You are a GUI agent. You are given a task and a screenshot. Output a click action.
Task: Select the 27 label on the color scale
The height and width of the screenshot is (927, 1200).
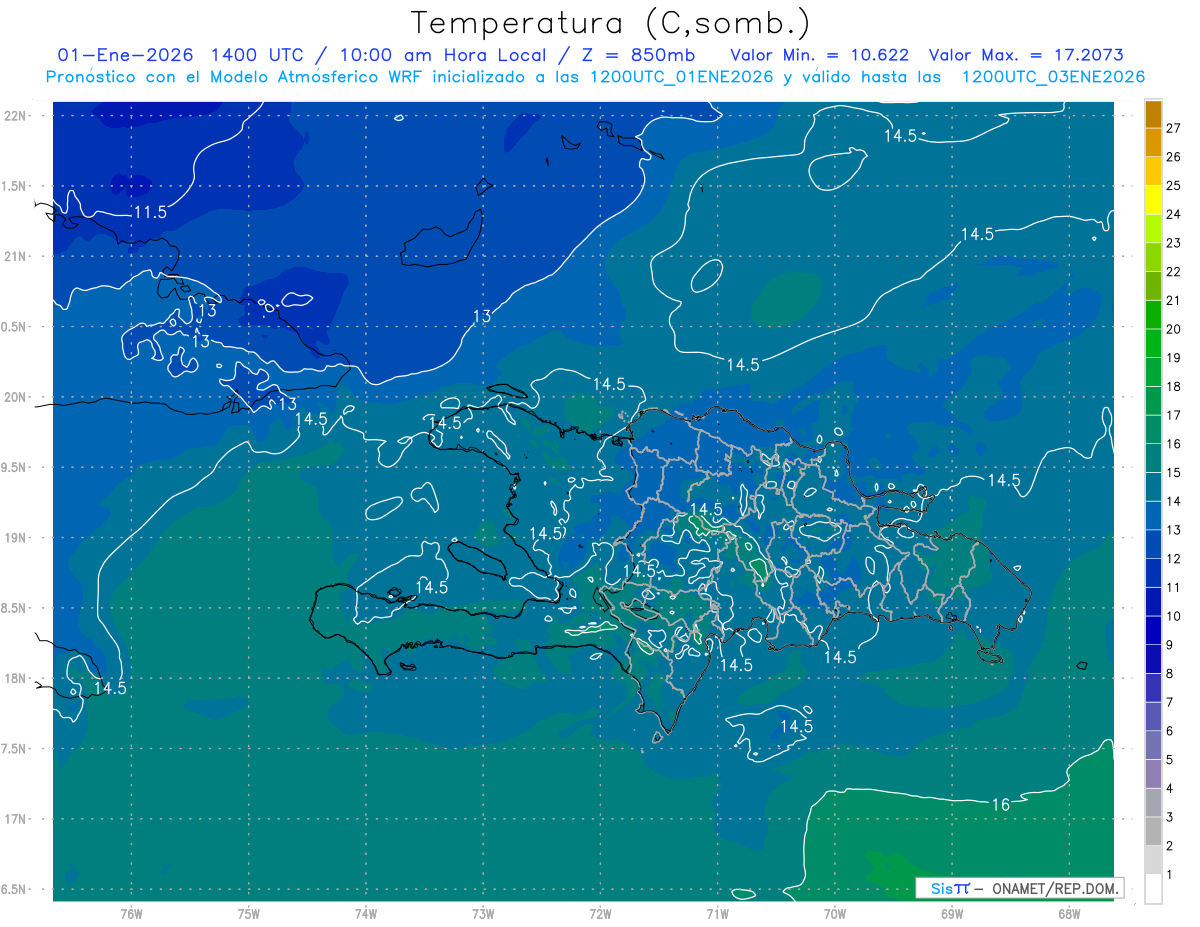tap(1173, 128)
